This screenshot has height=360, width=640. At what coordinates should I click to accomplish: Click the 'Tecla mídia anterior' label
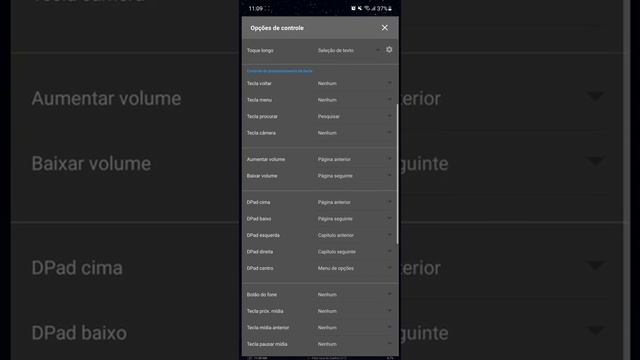[268, 327]
